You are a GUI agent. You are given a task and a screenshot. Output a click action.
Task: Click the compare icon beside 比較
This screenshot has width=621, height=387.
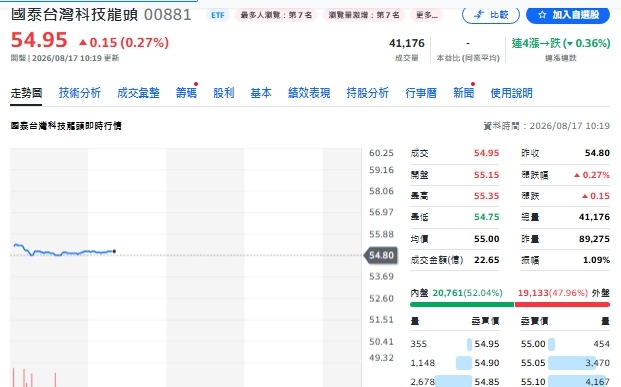coord(479,15)
